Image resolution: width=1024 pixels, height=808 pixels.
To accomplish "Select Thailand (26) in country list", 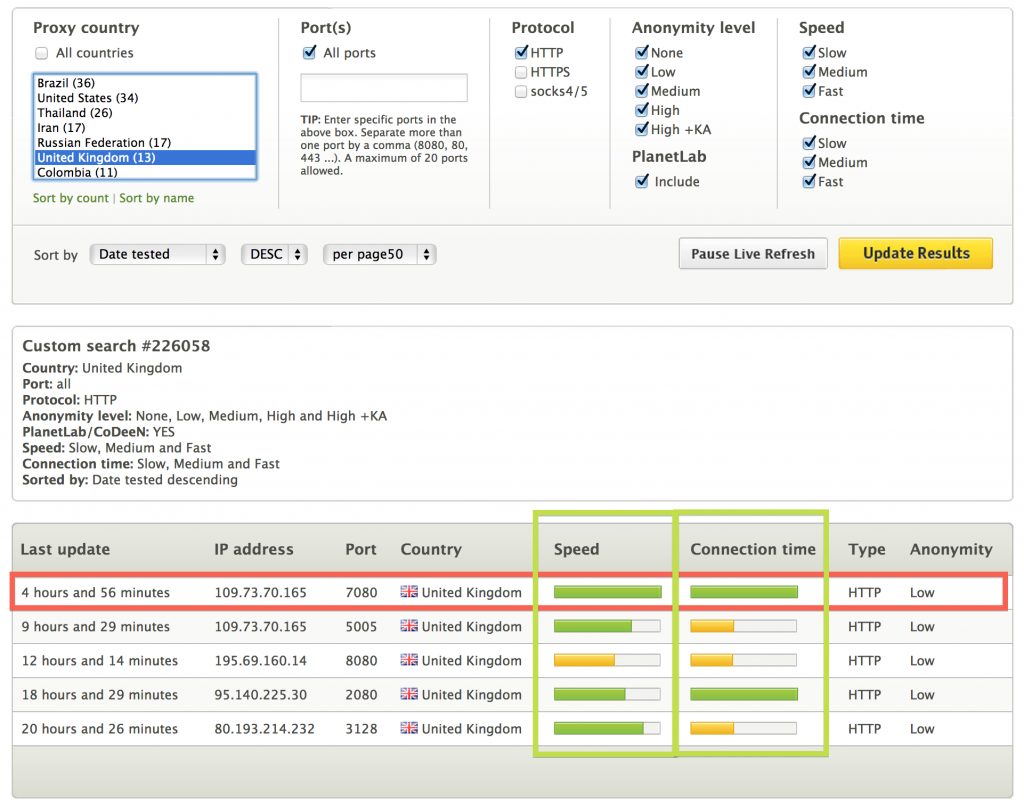I will coord(145,113).
